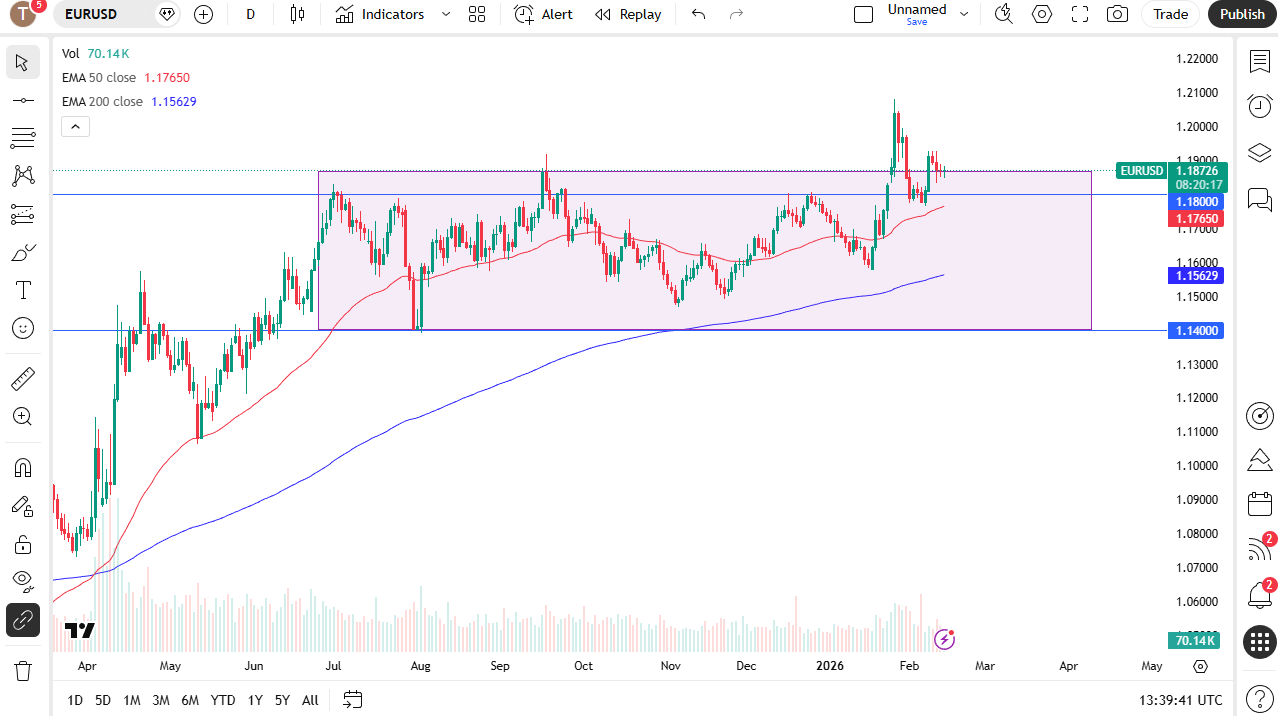Select the 3M date range
Screen dimensions: 1278x716
pyautogui.click(x=161, y=700)
